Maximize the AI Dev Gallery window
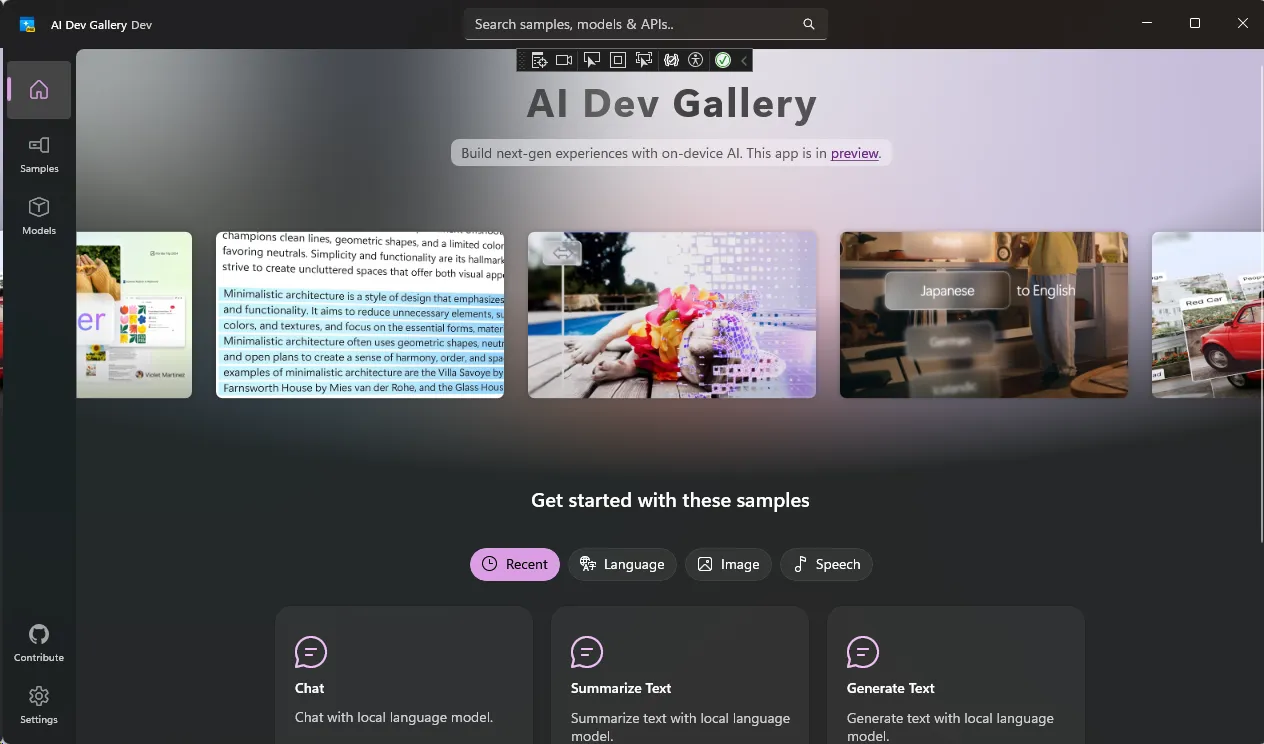 [1195, 23]
